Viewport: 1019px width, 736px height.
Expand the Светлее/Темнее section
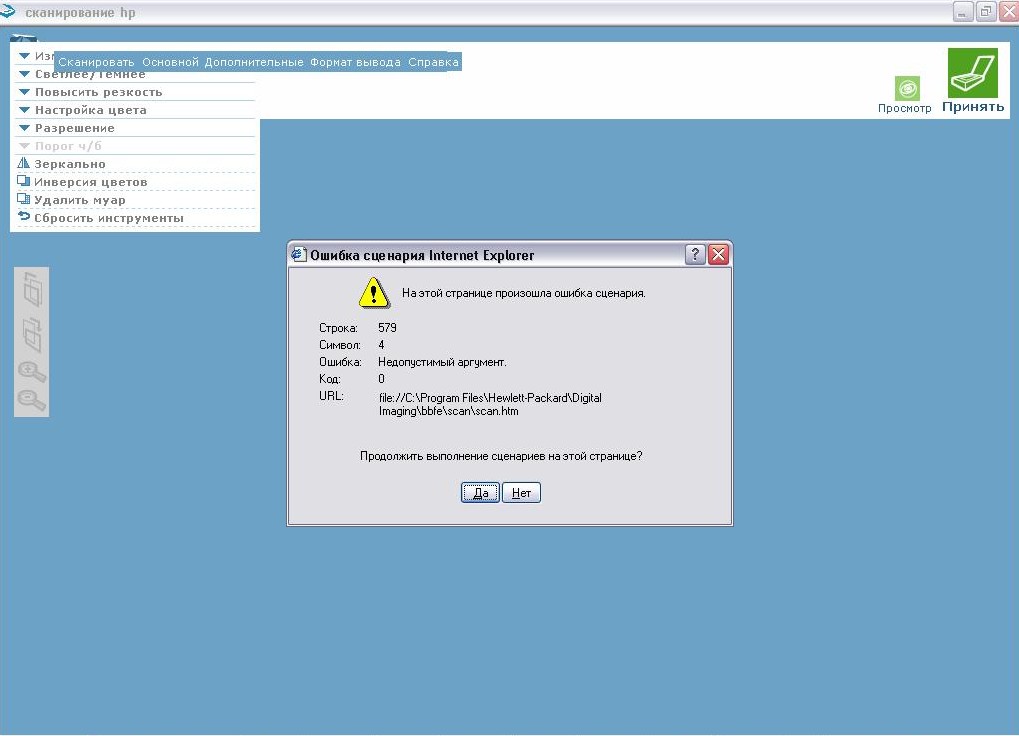point(135,75)
